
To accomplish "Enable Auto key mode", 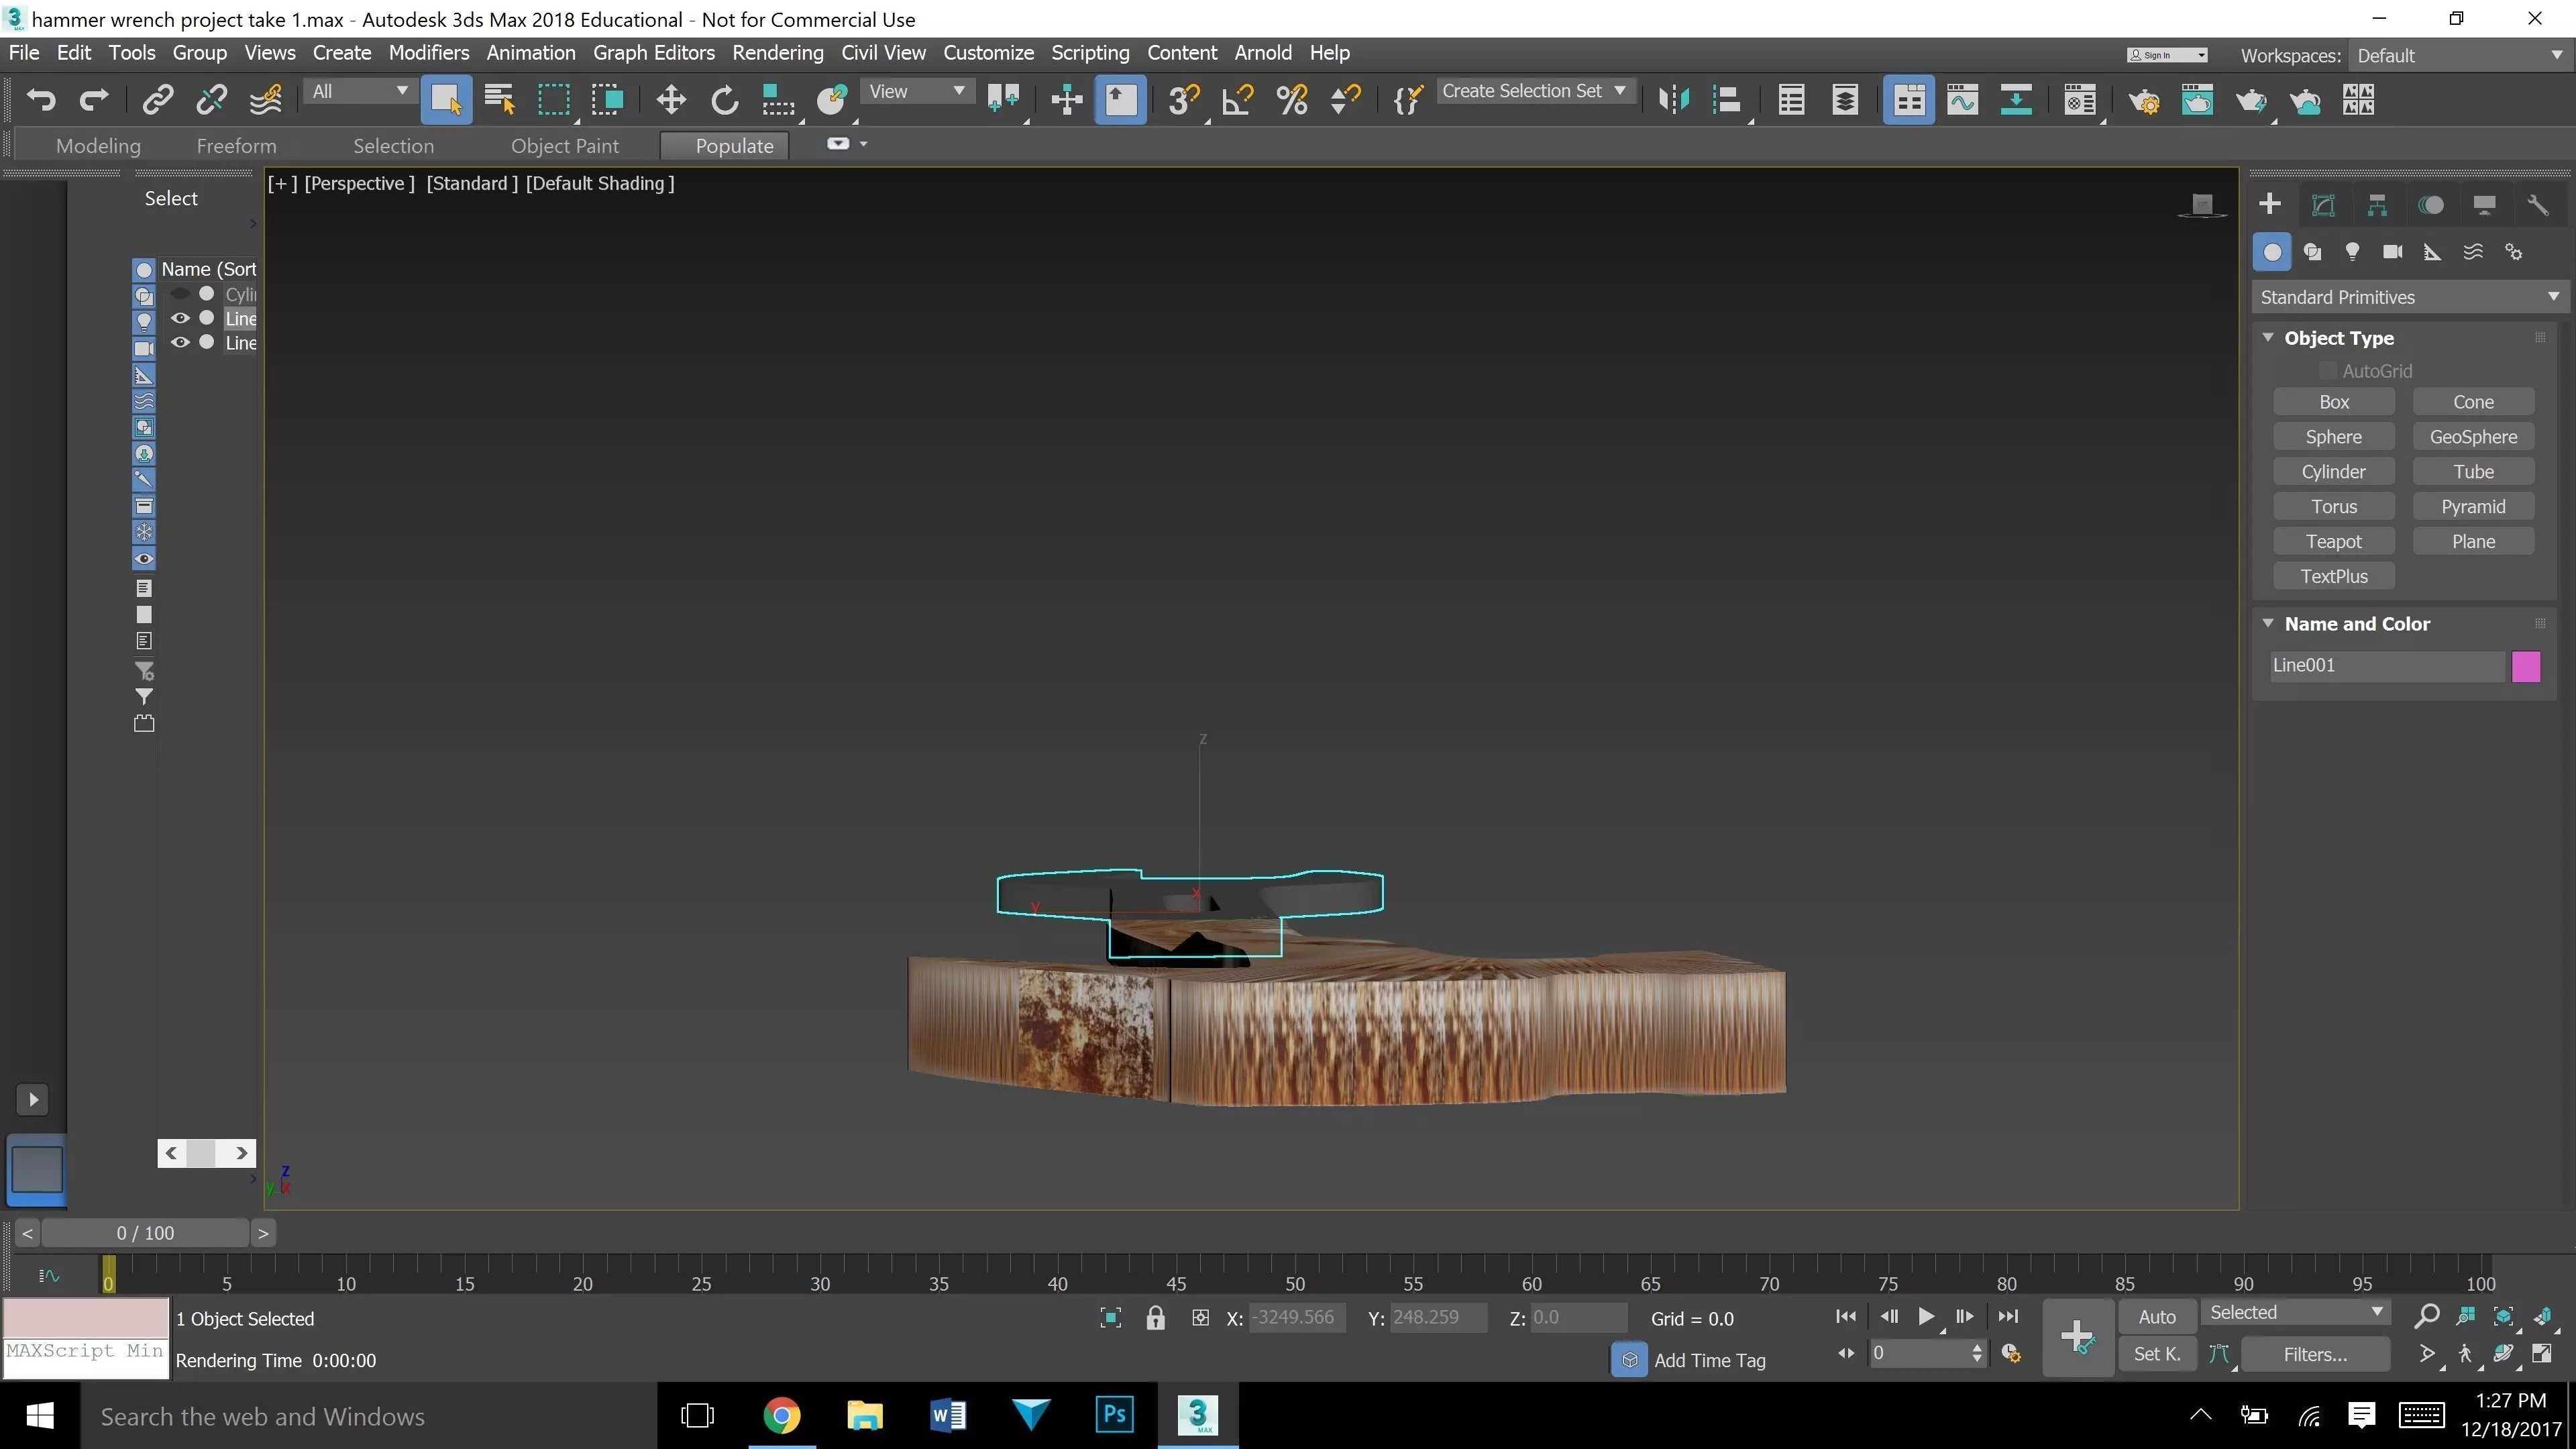I will (2156, 1317).
